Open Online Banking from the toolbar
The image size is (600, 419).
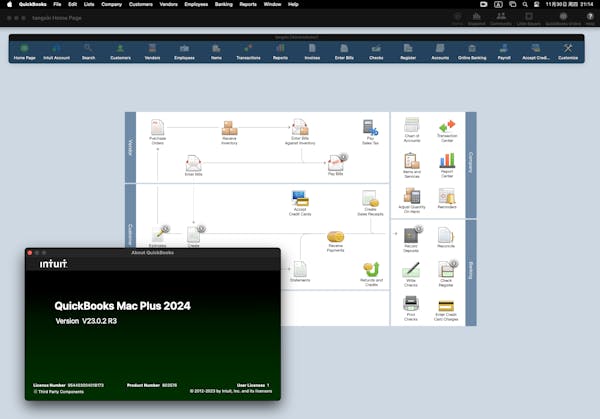point(473,51)
